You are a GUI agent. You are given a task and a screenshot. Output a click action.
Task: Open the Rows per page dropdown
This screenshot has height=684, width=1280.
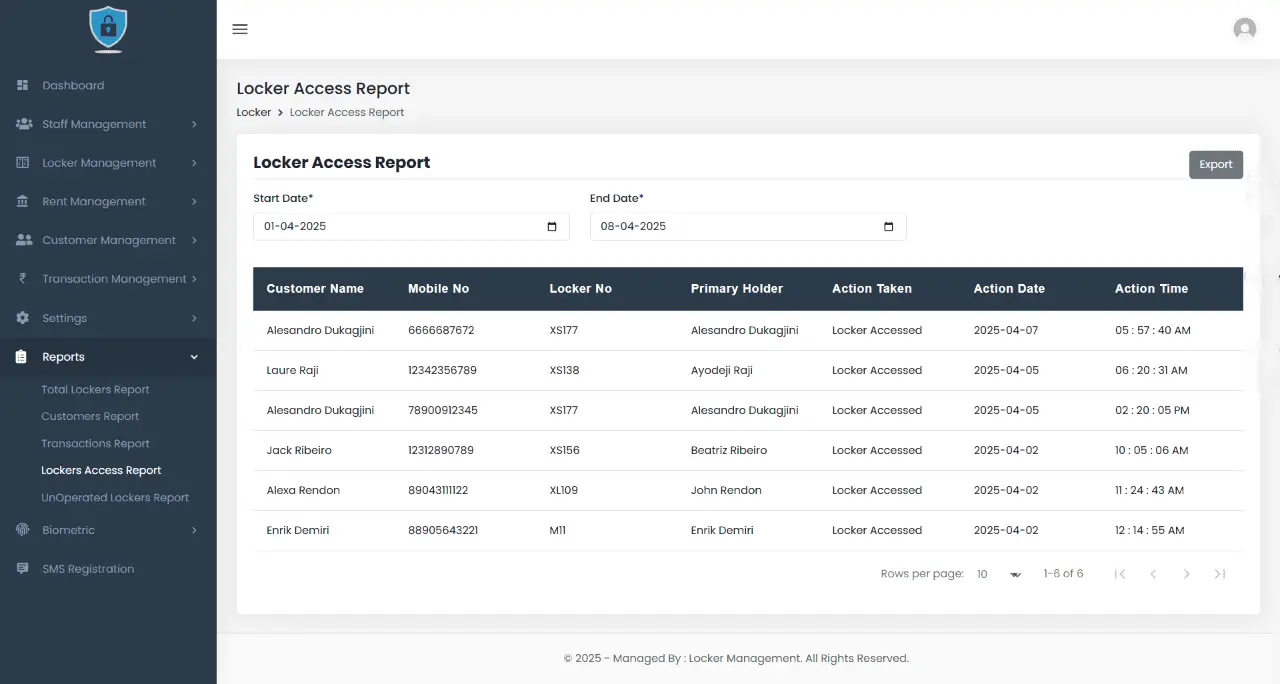pyautogui.click(x=999, y=574)
